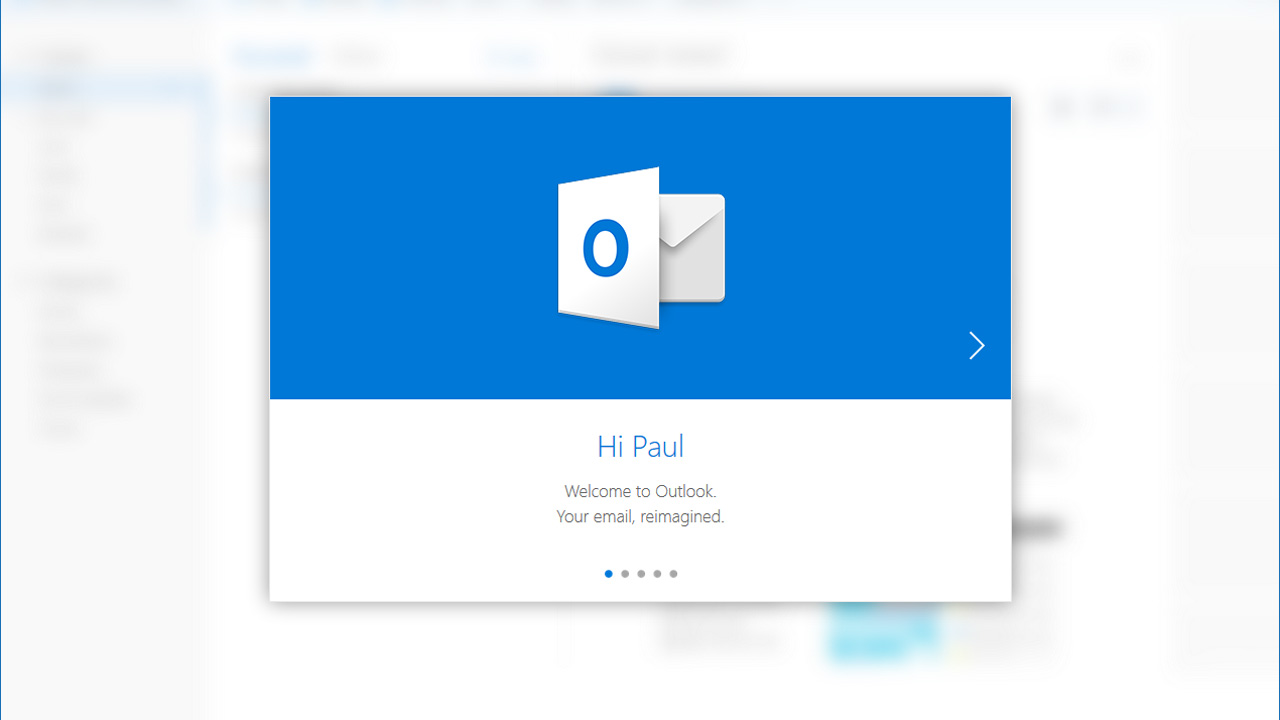Click the blurred icon in top-right corner
The height and width of the screenshot is (720, 1280).
click(x=1130, y=58)
